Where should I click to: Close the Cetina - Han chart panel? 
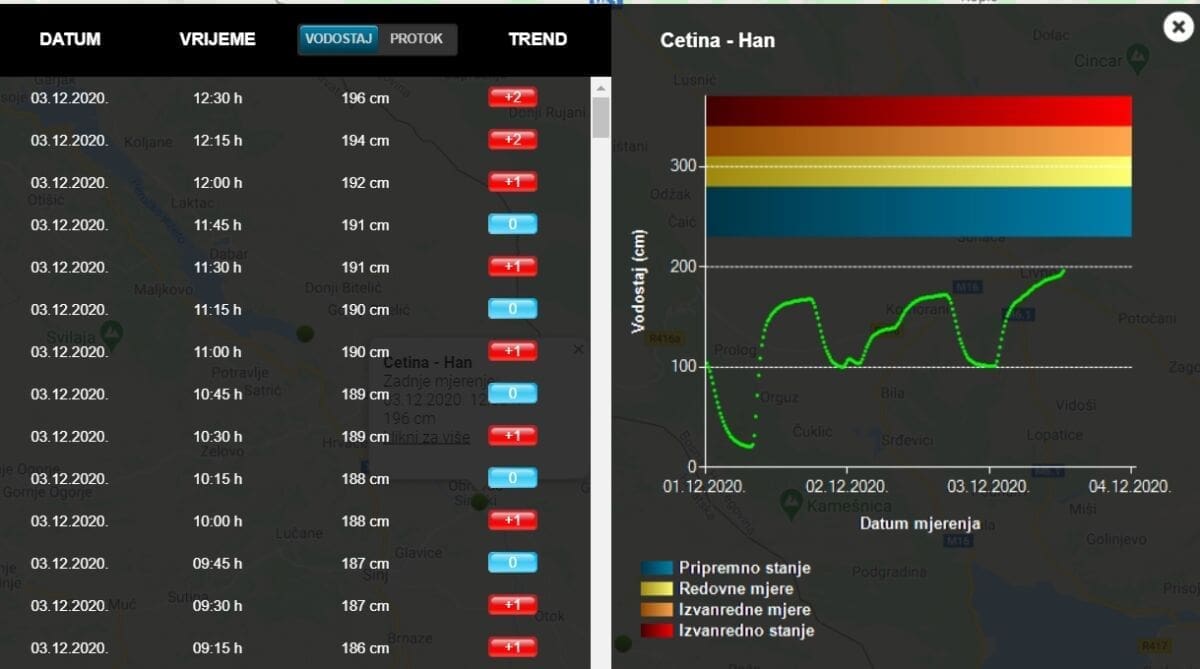point(1178,28)
